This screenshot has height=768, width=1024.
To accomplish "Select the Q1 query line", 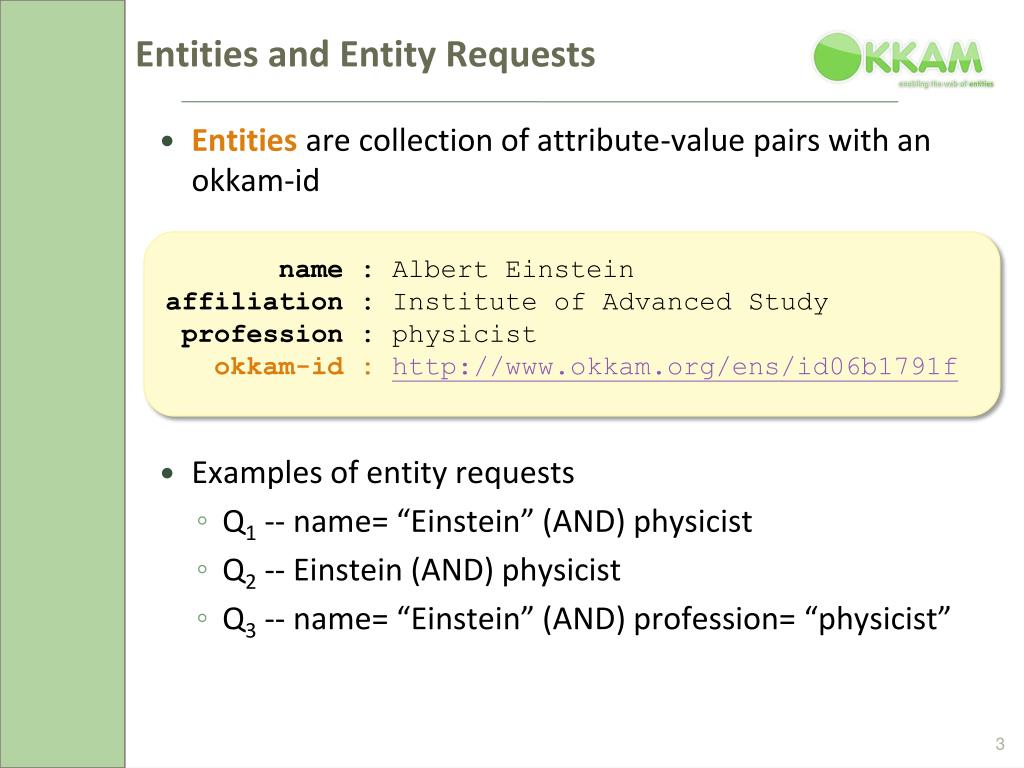I will coord(487,522).
